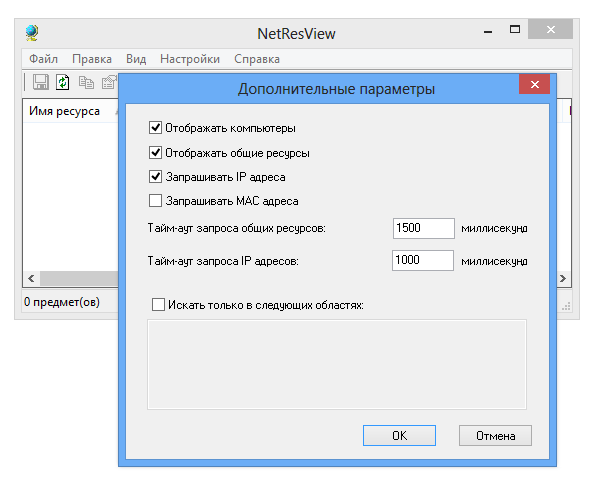The width and height of the screenshot is (601, 484).
Task: Maximize the NetResView window
Action: click(x=515, y=30)
